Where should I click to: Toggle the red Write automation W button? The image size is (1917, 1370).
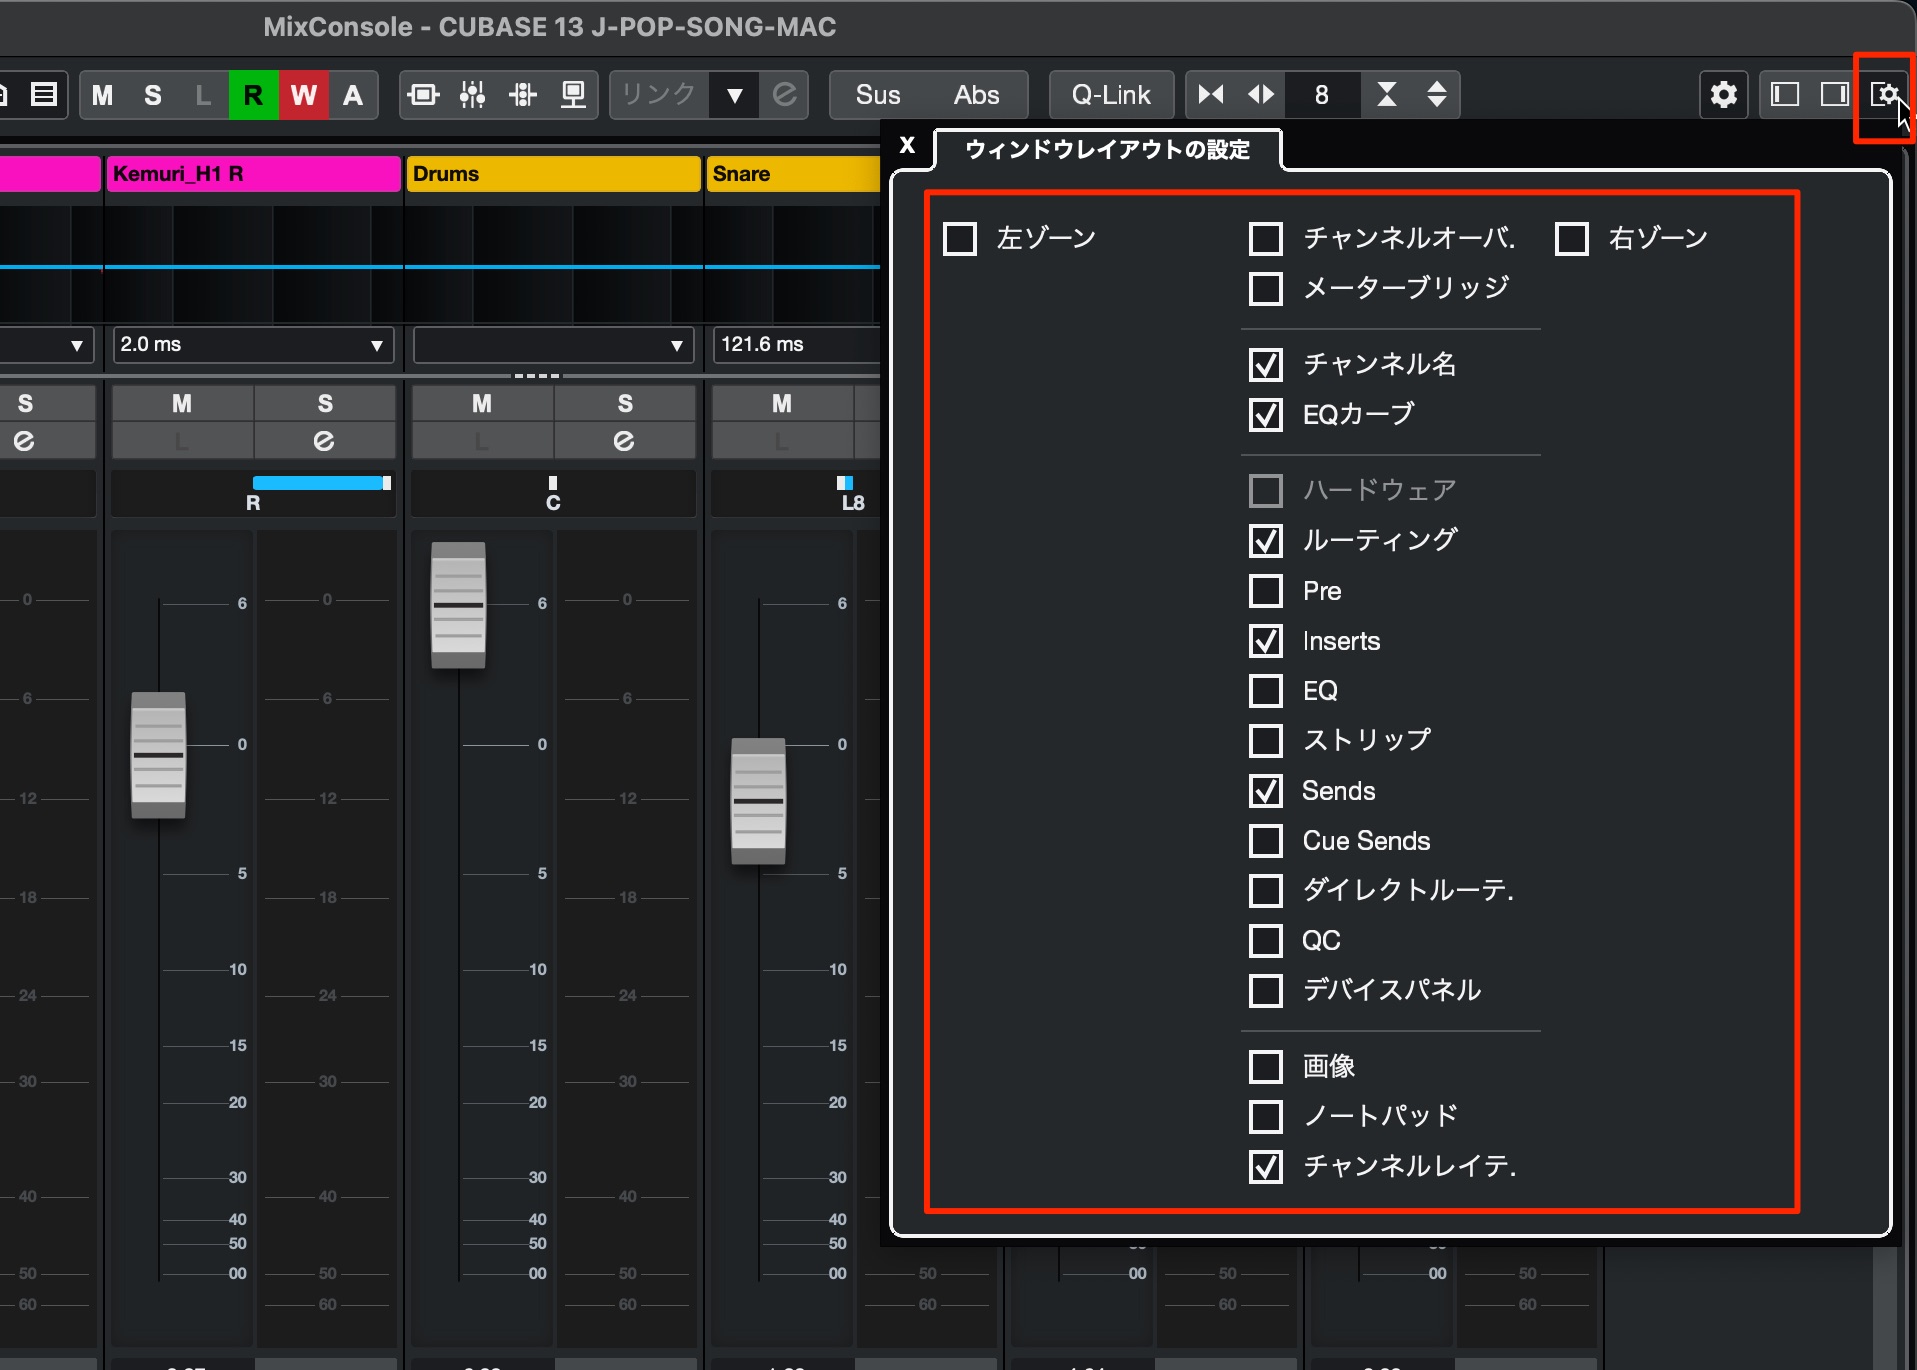(303, 95)
